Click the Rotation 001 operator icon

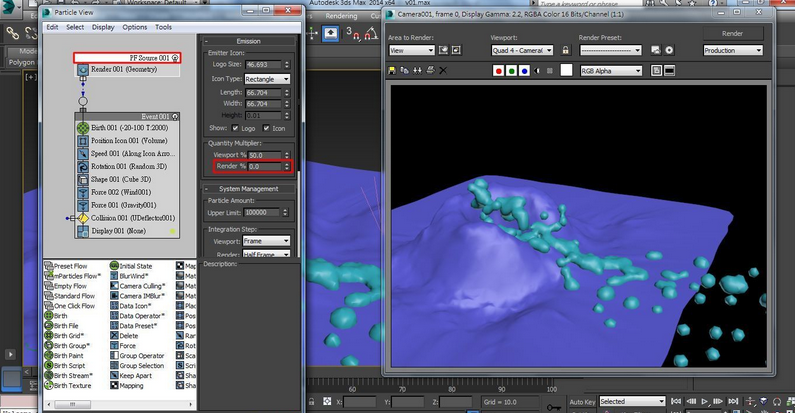click(83, 166)
